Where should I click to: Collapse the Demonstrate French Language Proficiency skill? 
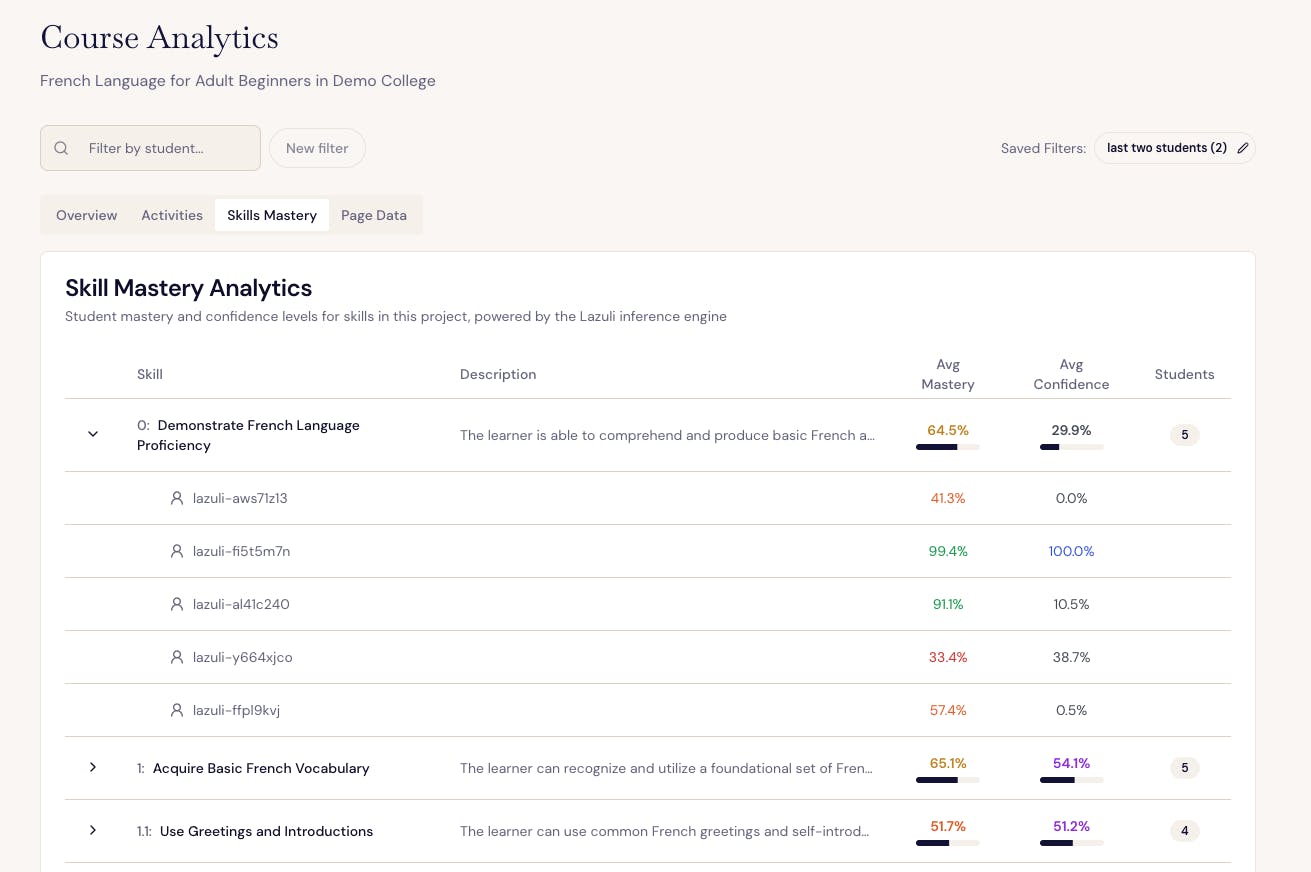93,434
